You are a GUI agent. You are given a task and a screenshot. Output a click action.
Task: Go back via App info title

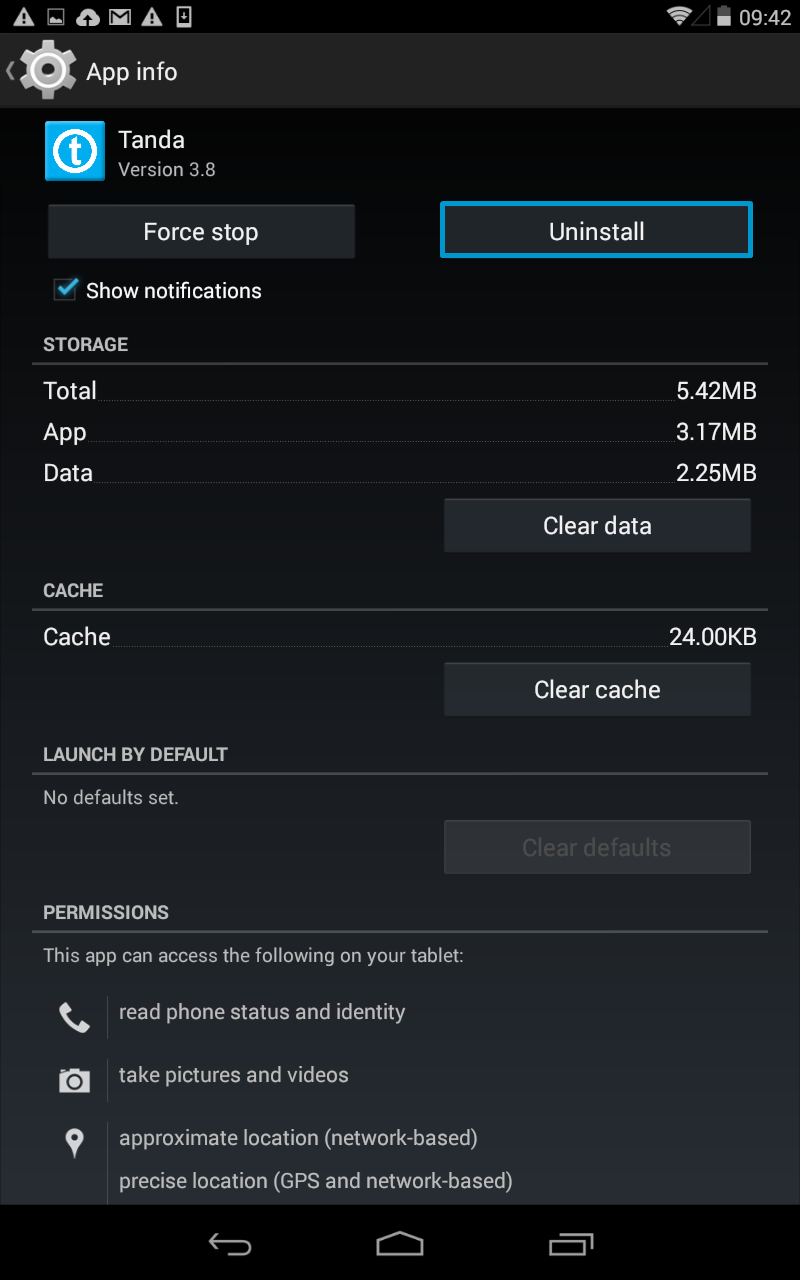tap(132, 72)
